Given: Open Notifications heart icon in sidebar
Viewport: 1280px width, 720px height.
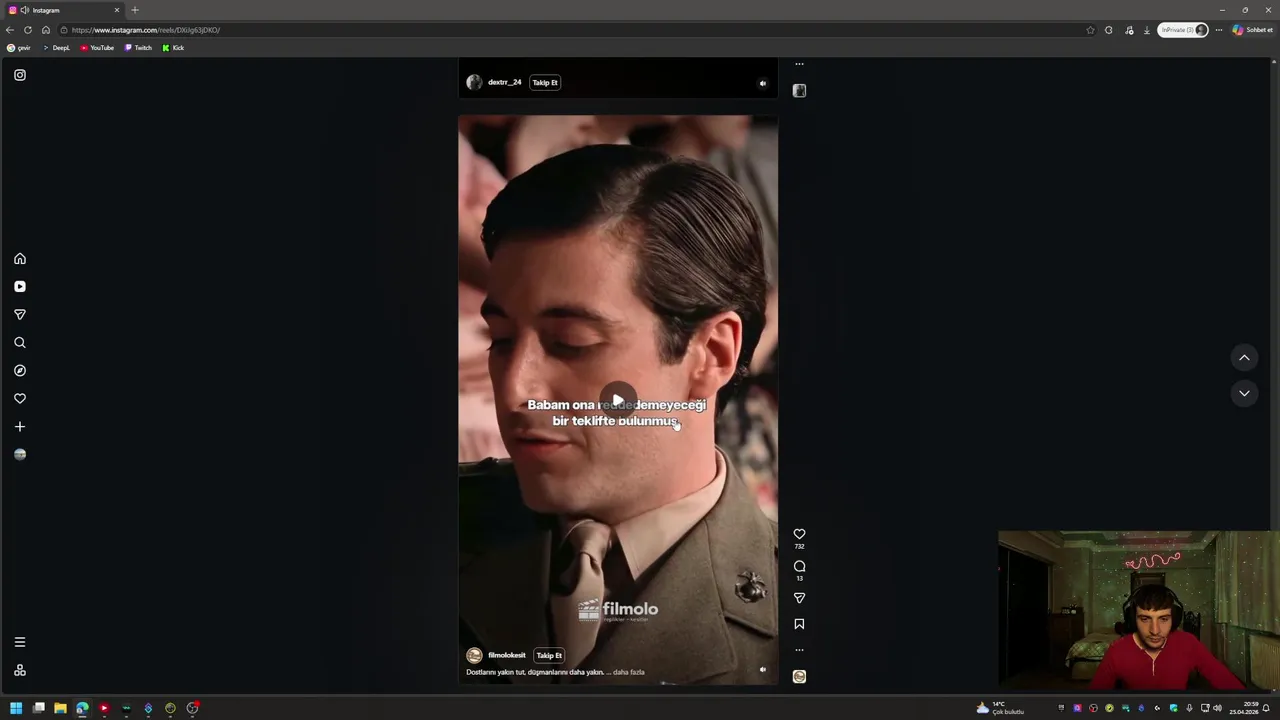Looking at the screenshot, I should [20, 399].
